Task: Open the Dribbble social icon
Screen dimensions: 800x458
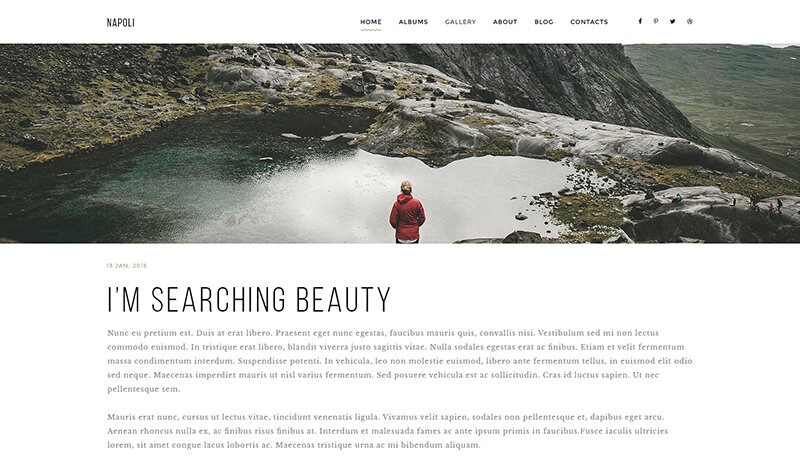Action: click(x=690, y=21)
